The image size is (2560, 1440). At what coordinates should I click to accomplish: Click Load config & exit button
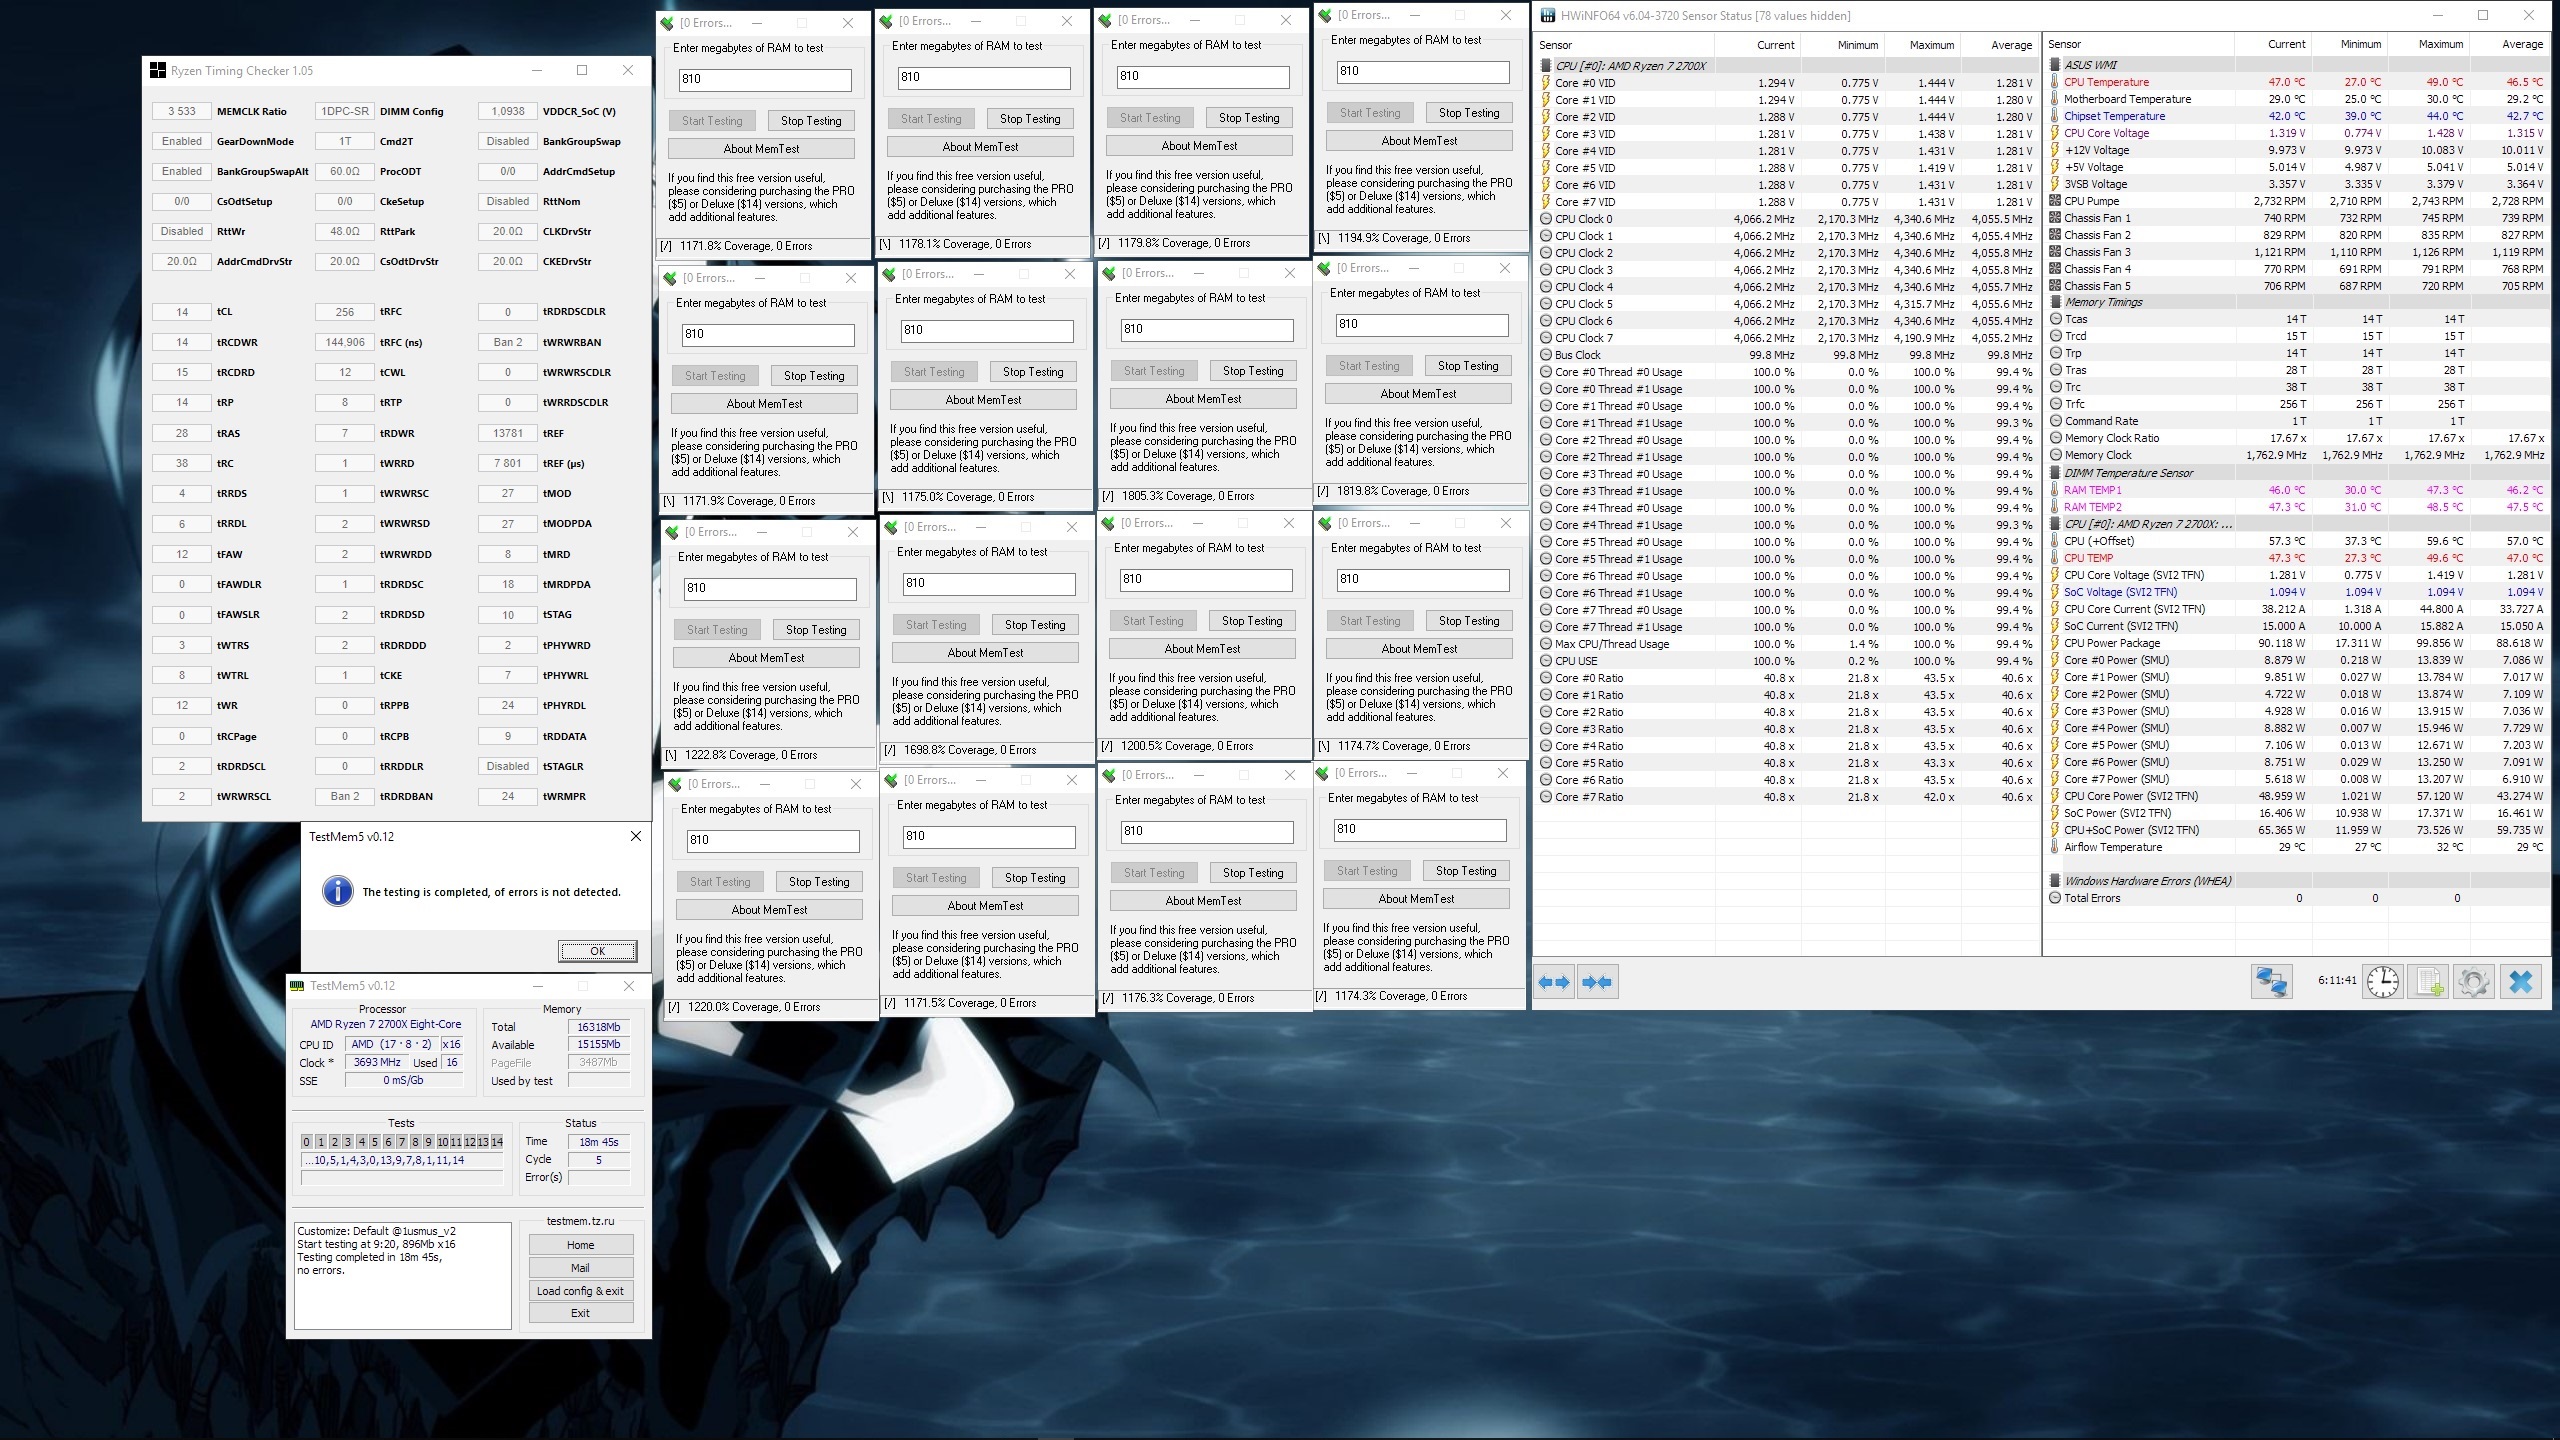pos(580,1291)
